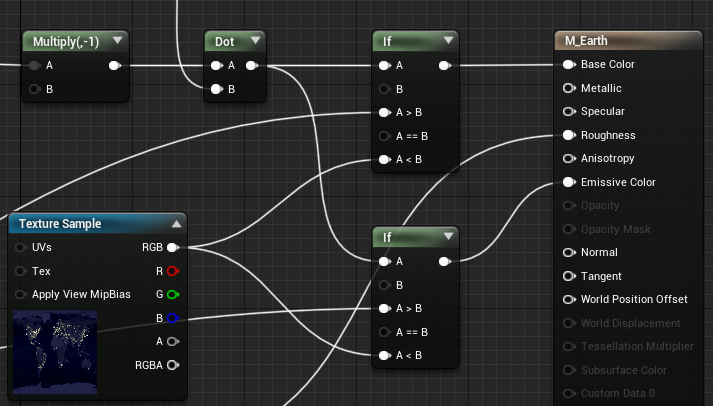
Task: Click the upper If node output pin
Action: [x=445, y=65]
